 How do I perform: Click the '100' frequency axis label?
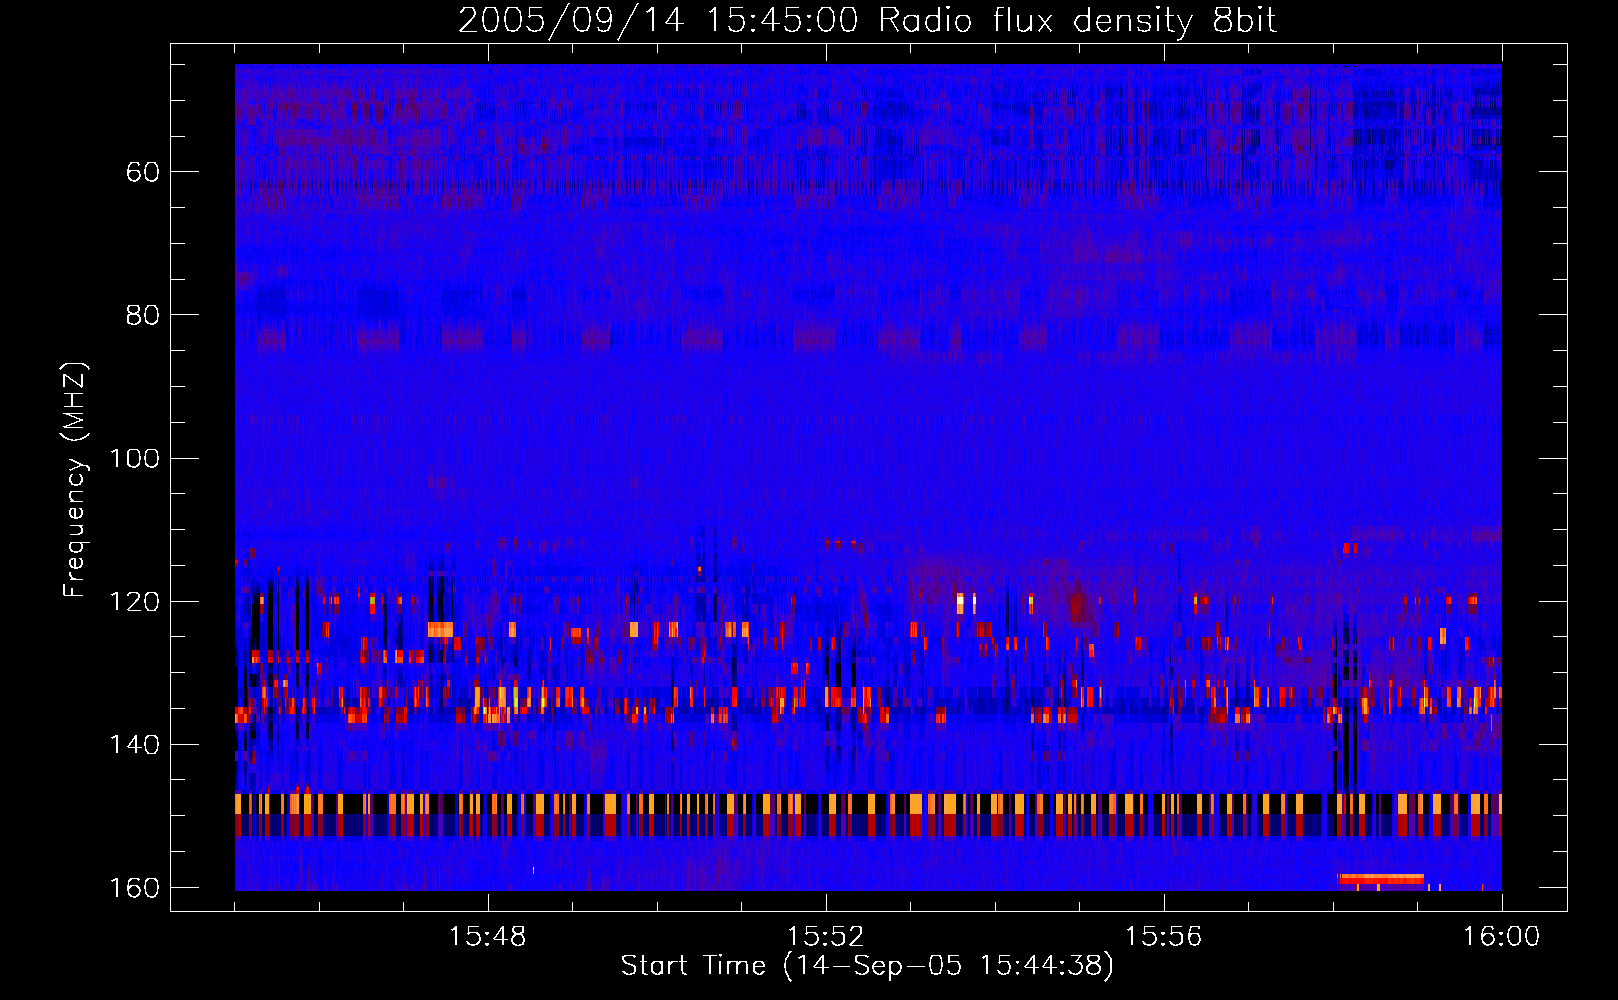[x=135, y=459]
